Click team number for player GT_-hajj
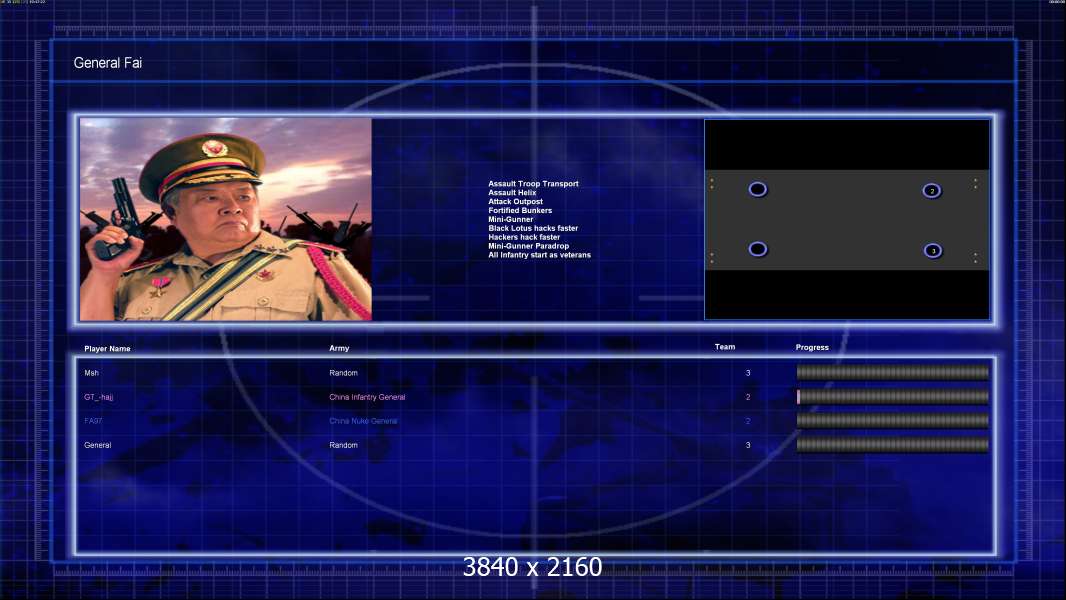Image resolution: width=1066 pixels, height=600 pixels. tap(748, 397)
